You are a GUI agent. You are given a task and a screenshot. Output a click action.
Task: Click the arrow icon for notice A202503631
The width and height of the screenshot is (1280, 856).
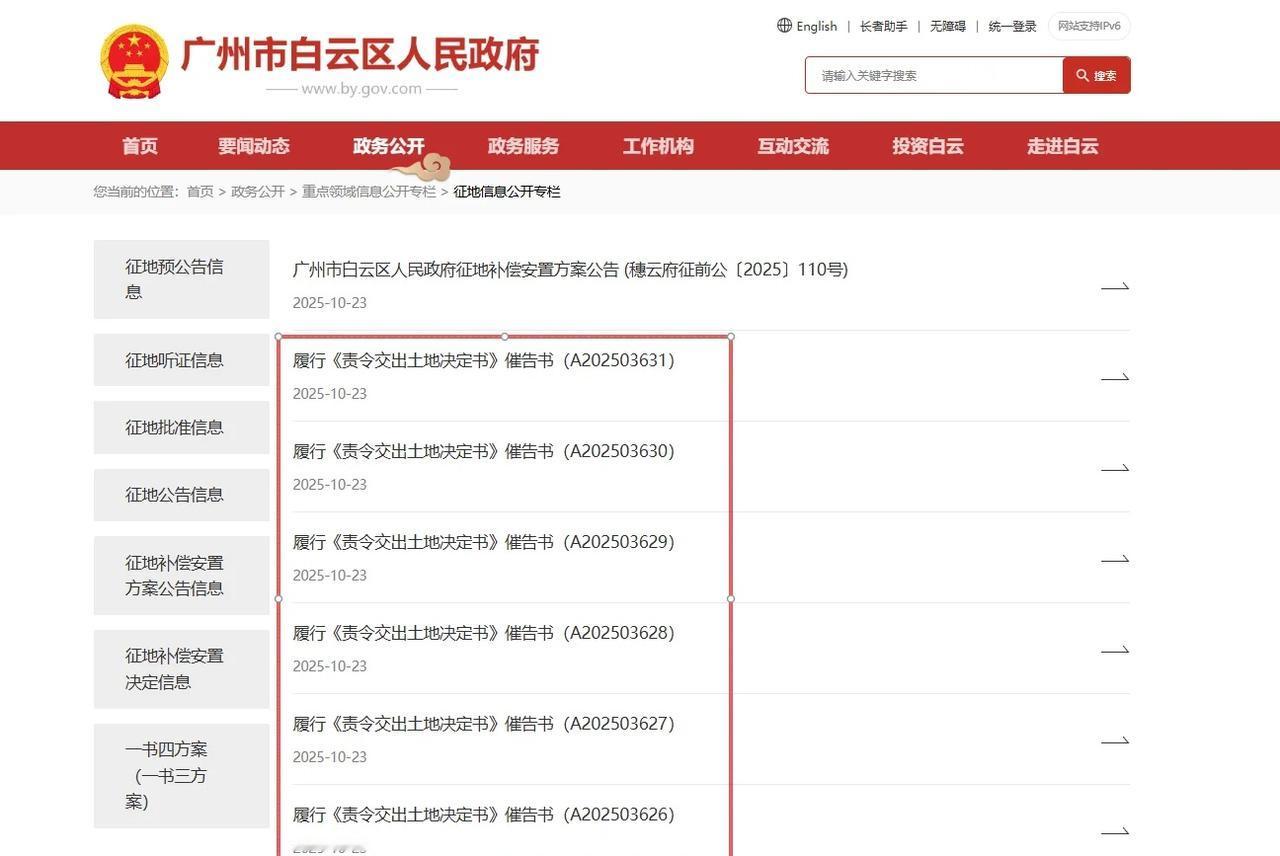[1114, 377]
